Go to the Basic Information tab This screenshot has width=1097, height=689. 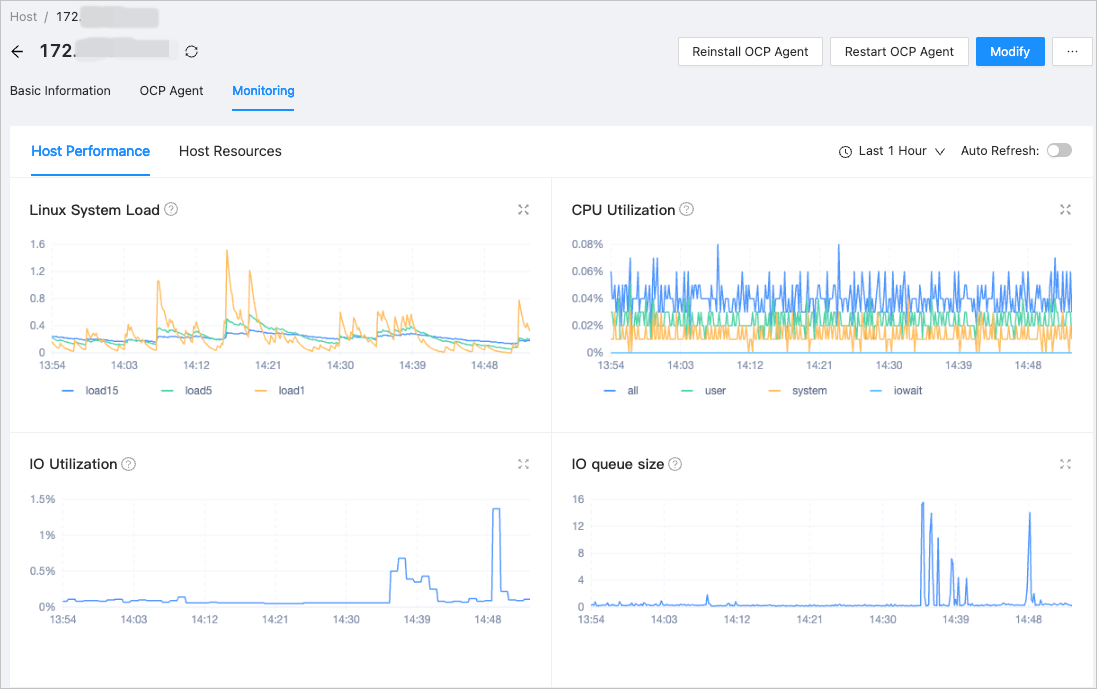[60, 91]
